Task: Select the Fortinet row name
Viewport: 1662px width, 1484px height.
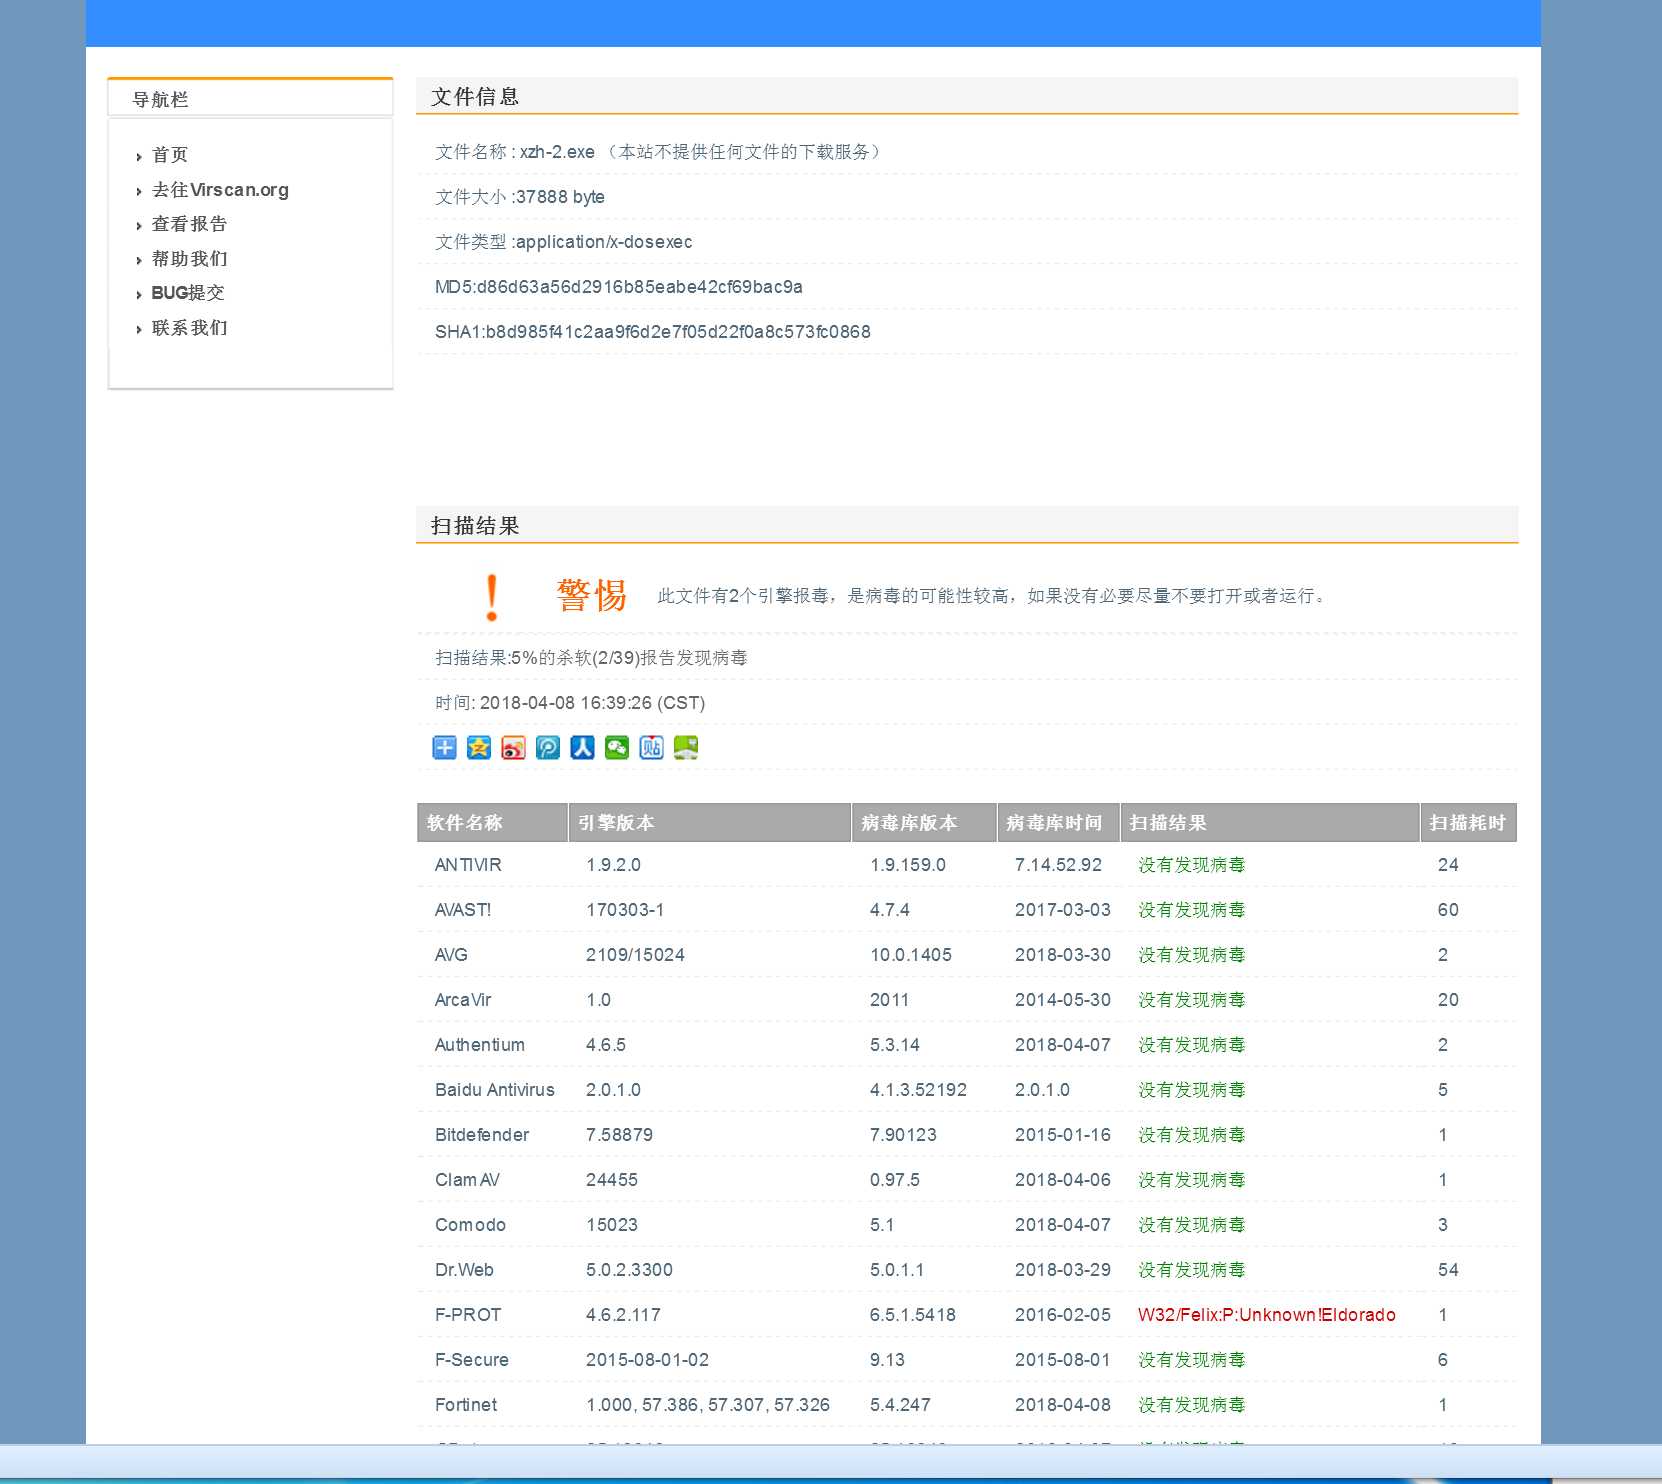Action: coord(466,1405)
